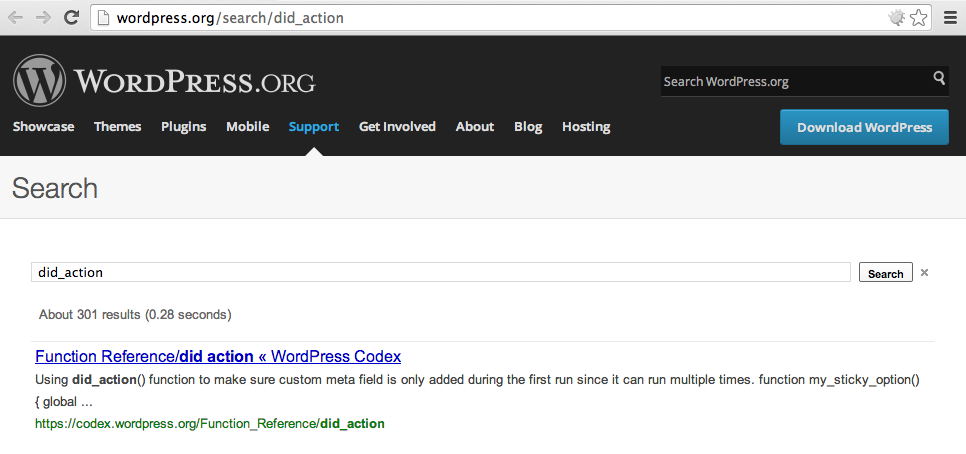Open the Get Involved menu item
The width and height of the screenshot is (966, 454).
[397, 126]
